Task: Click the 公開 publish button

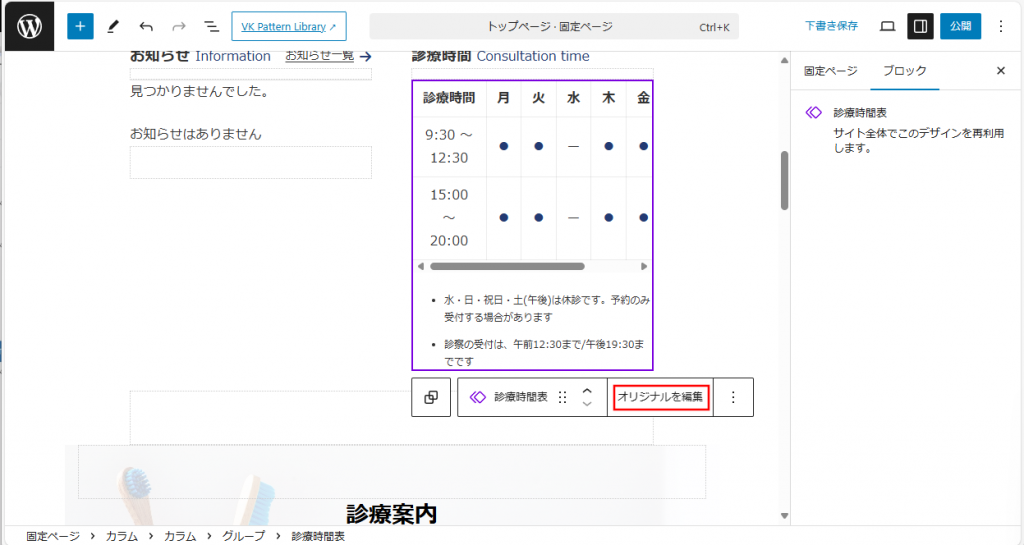Action: (x=960, y=26)
